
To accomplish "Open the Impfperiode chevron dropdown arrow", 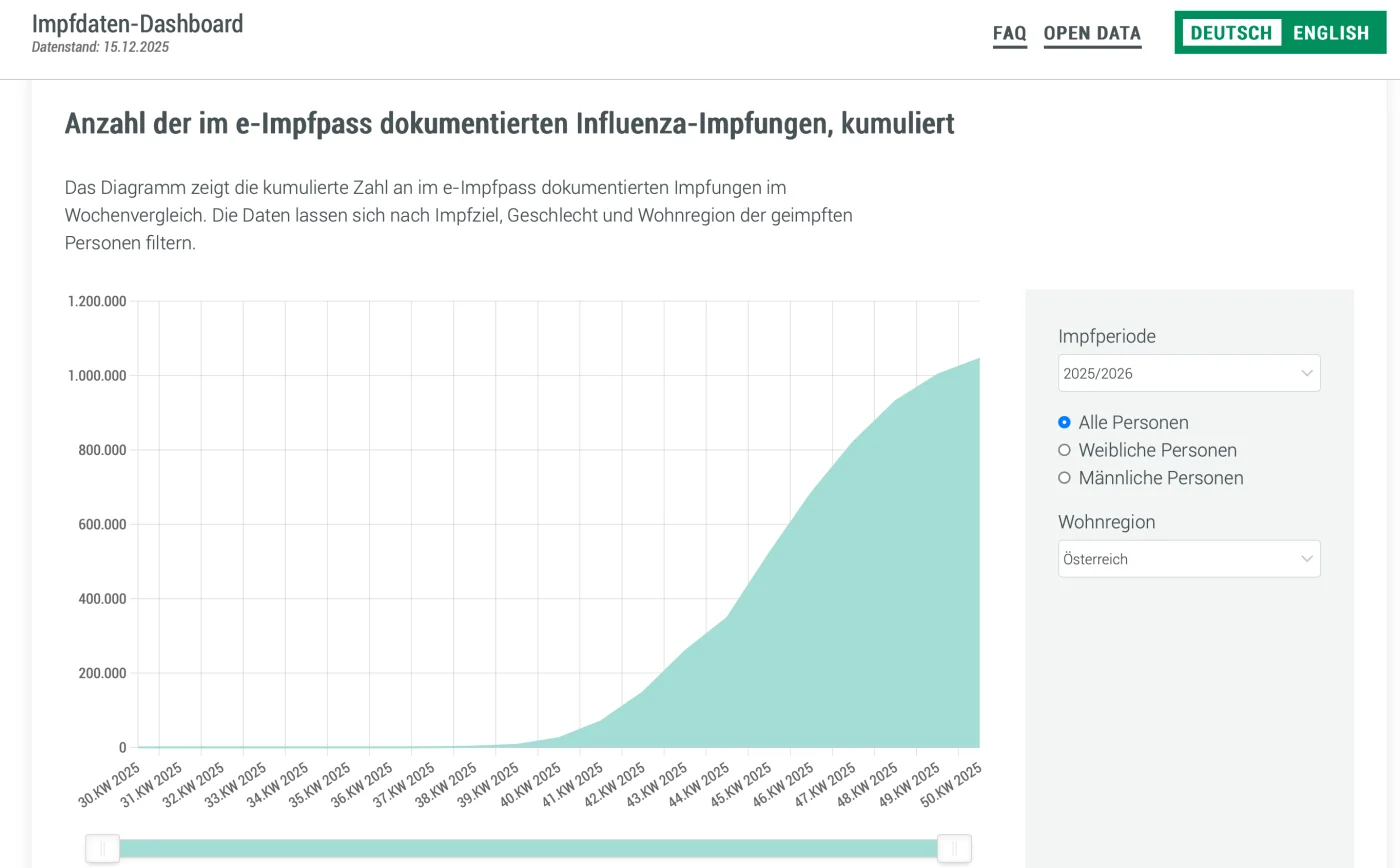I will pos(1306,372).
